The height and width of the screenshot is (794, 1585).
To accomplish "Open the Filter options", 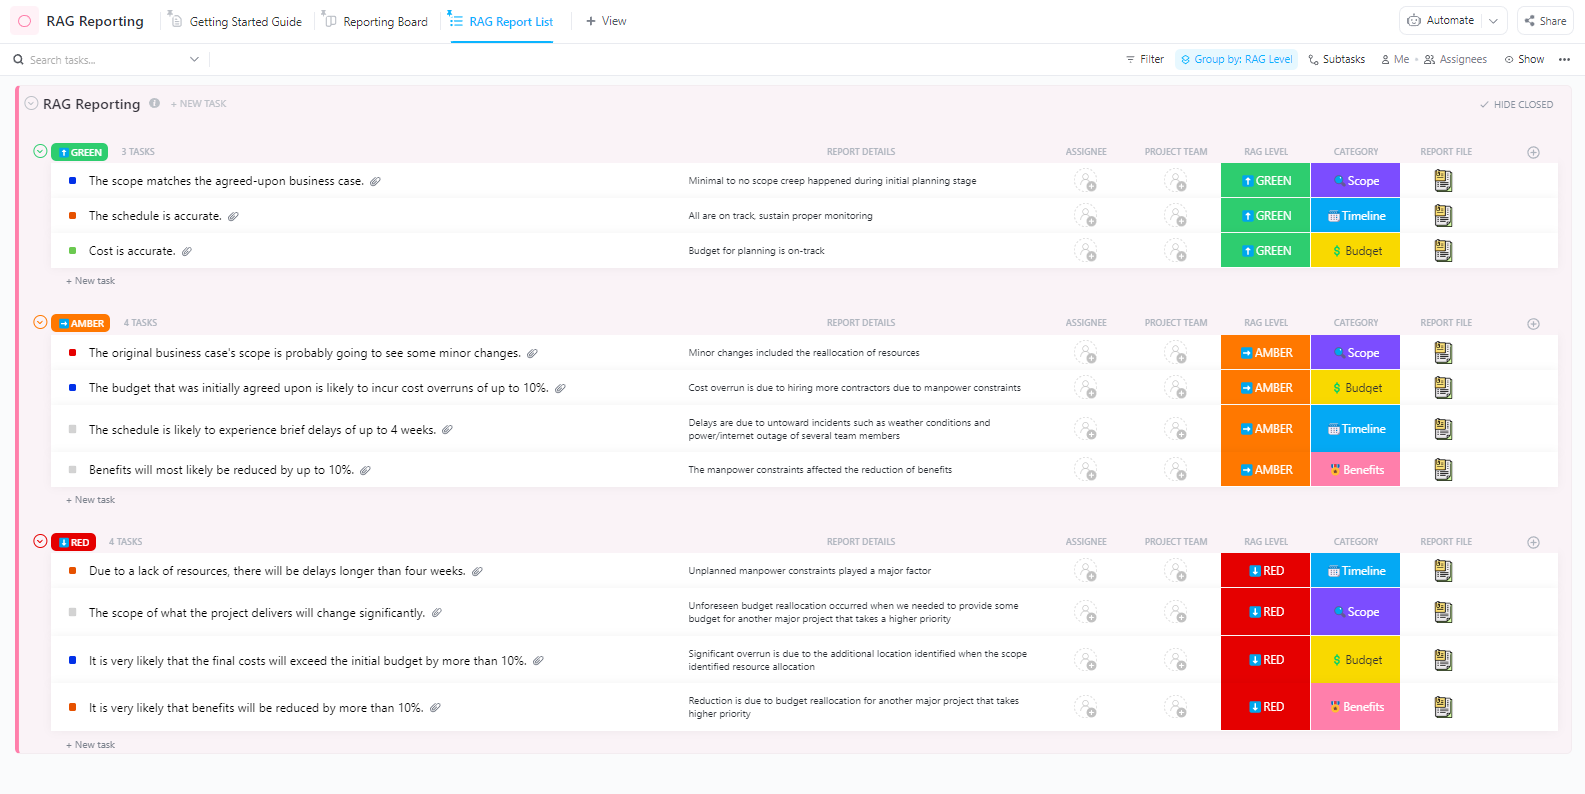I will [x=1145, y=60].
